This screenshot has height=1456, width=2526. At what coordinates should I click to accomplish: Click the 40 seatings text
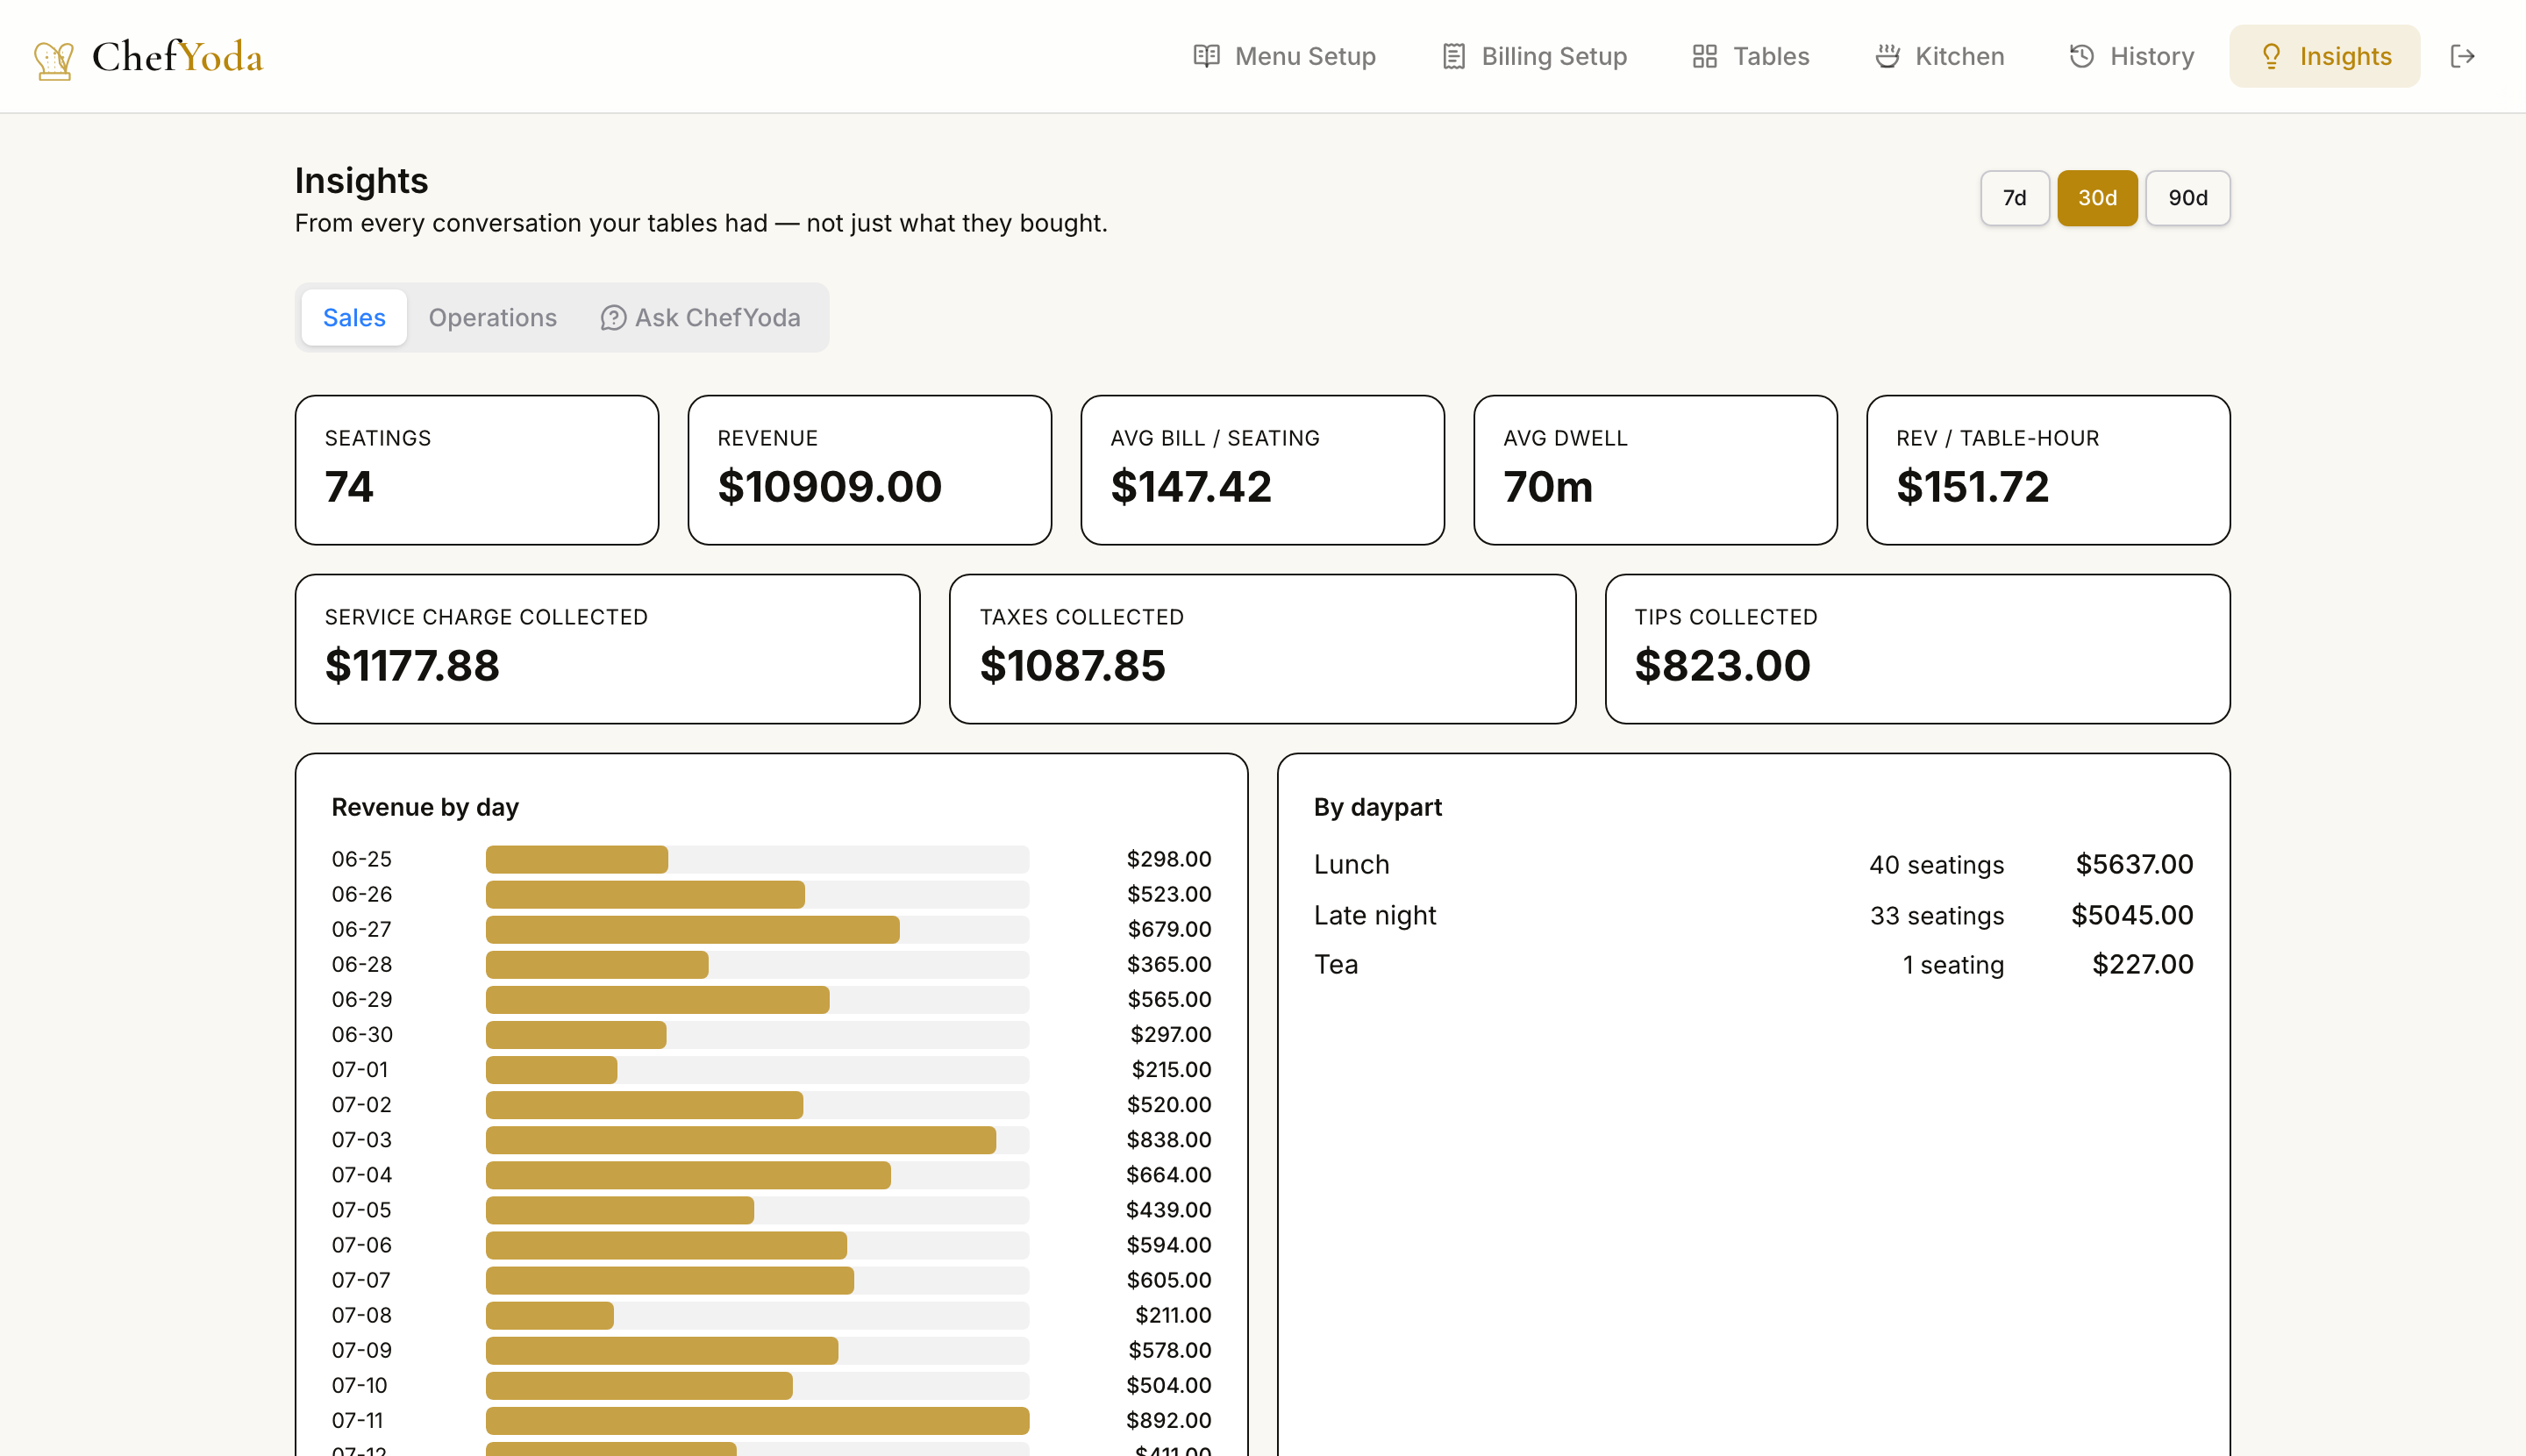(1936, 865)
